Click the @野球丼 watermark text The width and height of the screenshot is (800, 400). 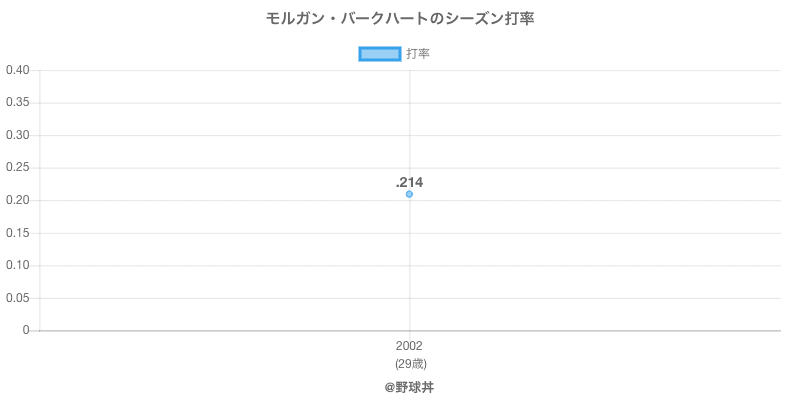410,386
